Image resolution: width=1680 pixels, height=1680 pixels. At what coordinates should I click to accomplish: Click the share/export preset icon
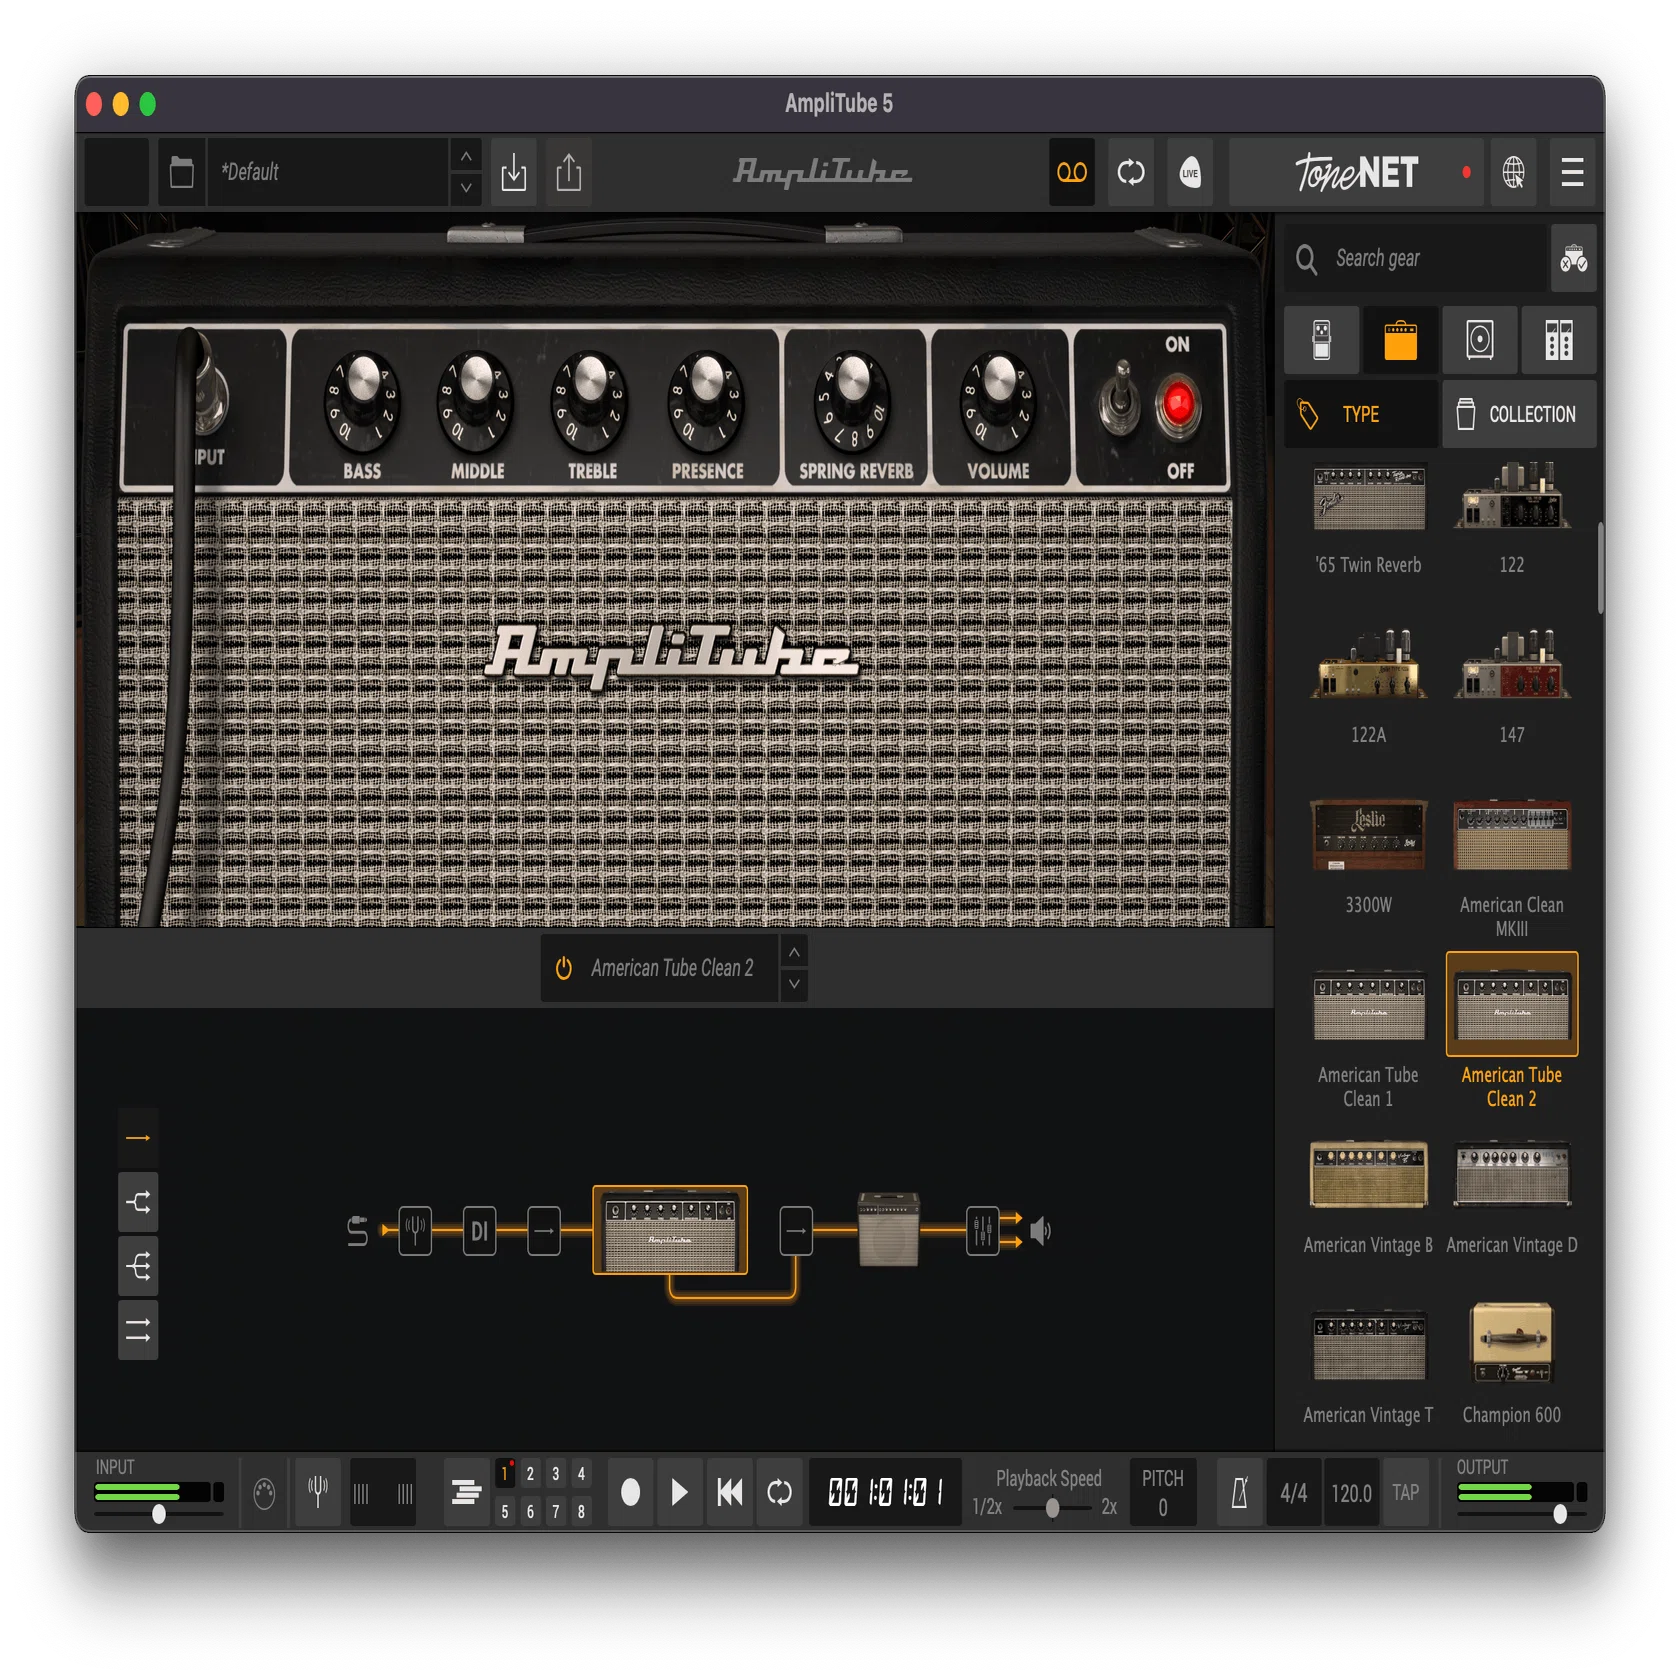coord(569,172)
